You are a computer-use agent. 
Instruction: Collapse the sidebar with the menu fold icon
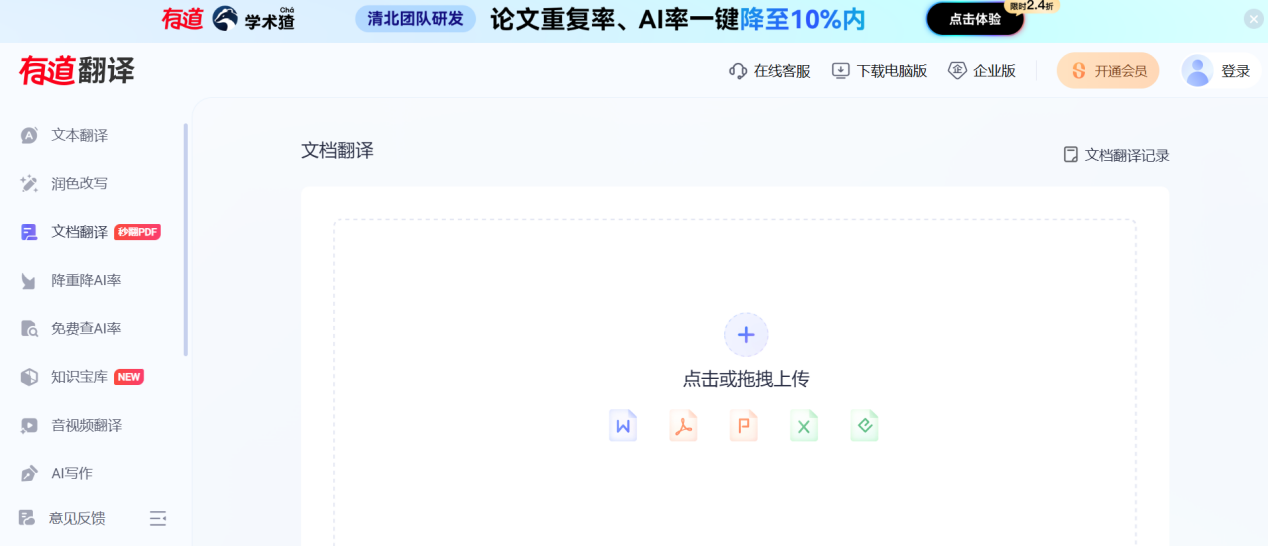point(158,518)
